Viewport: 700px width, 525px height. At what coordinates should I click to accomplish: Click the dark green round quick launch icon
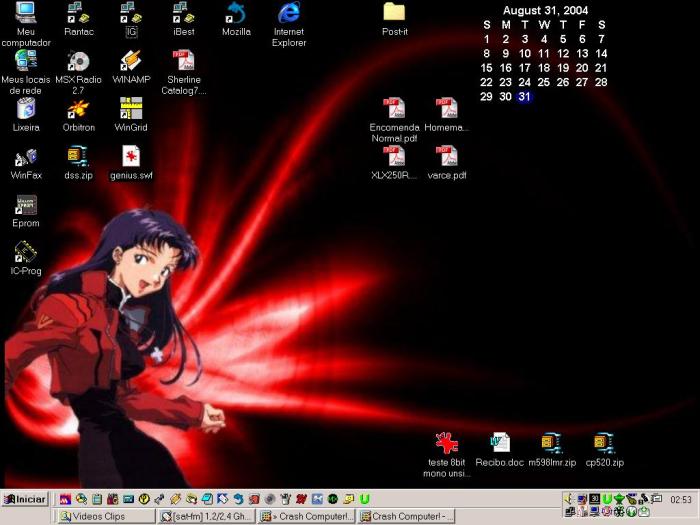pos(333,499)
